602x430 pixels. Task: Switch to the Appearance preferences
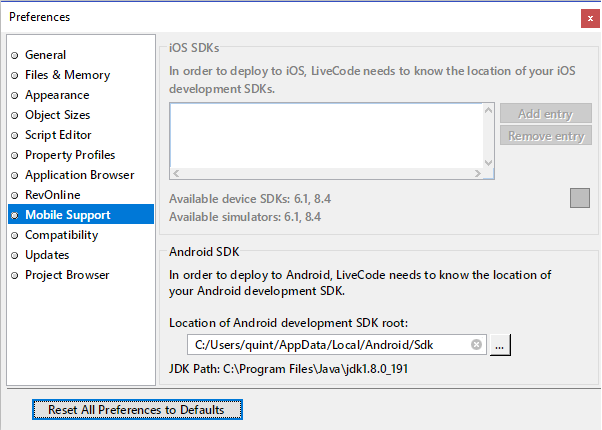(x=57, y=95)
